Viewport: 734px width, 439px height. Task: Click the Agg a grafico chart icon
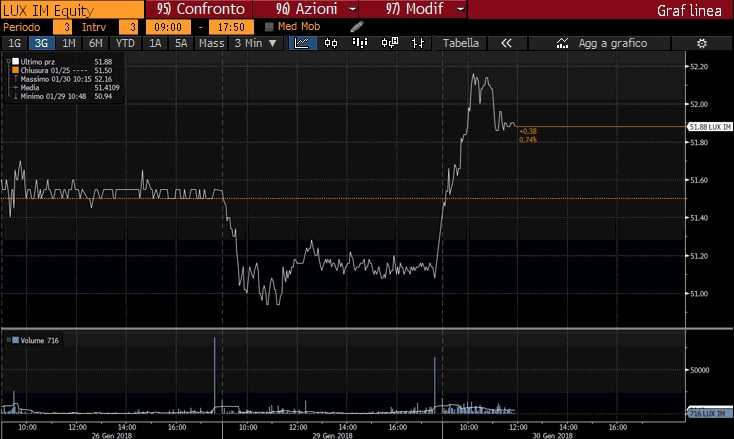562,43
